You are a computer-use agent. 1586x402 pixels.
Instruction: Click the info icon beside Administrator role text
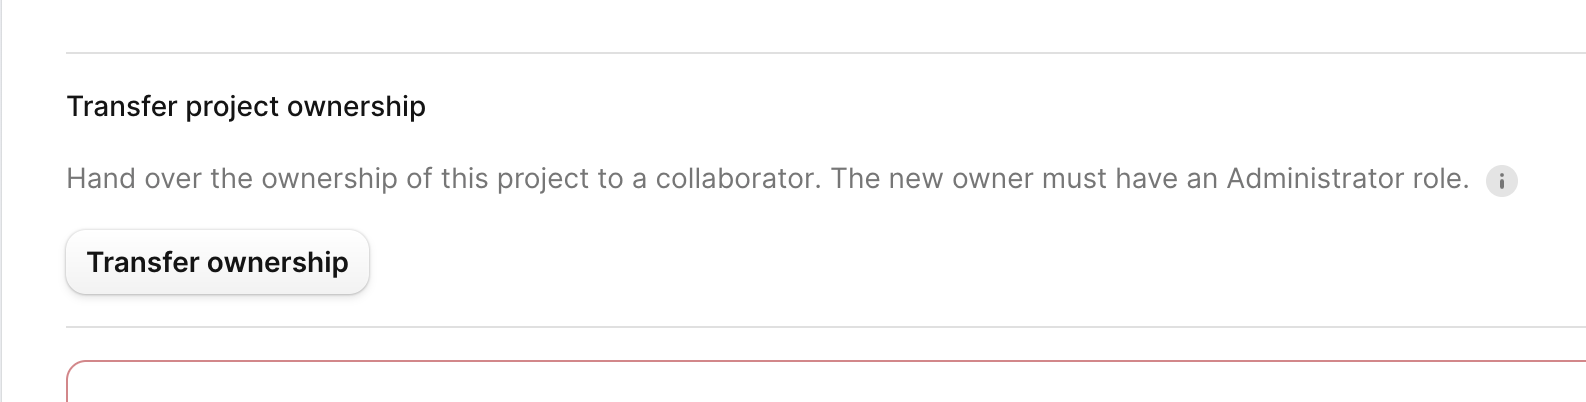coord(1501,181)
